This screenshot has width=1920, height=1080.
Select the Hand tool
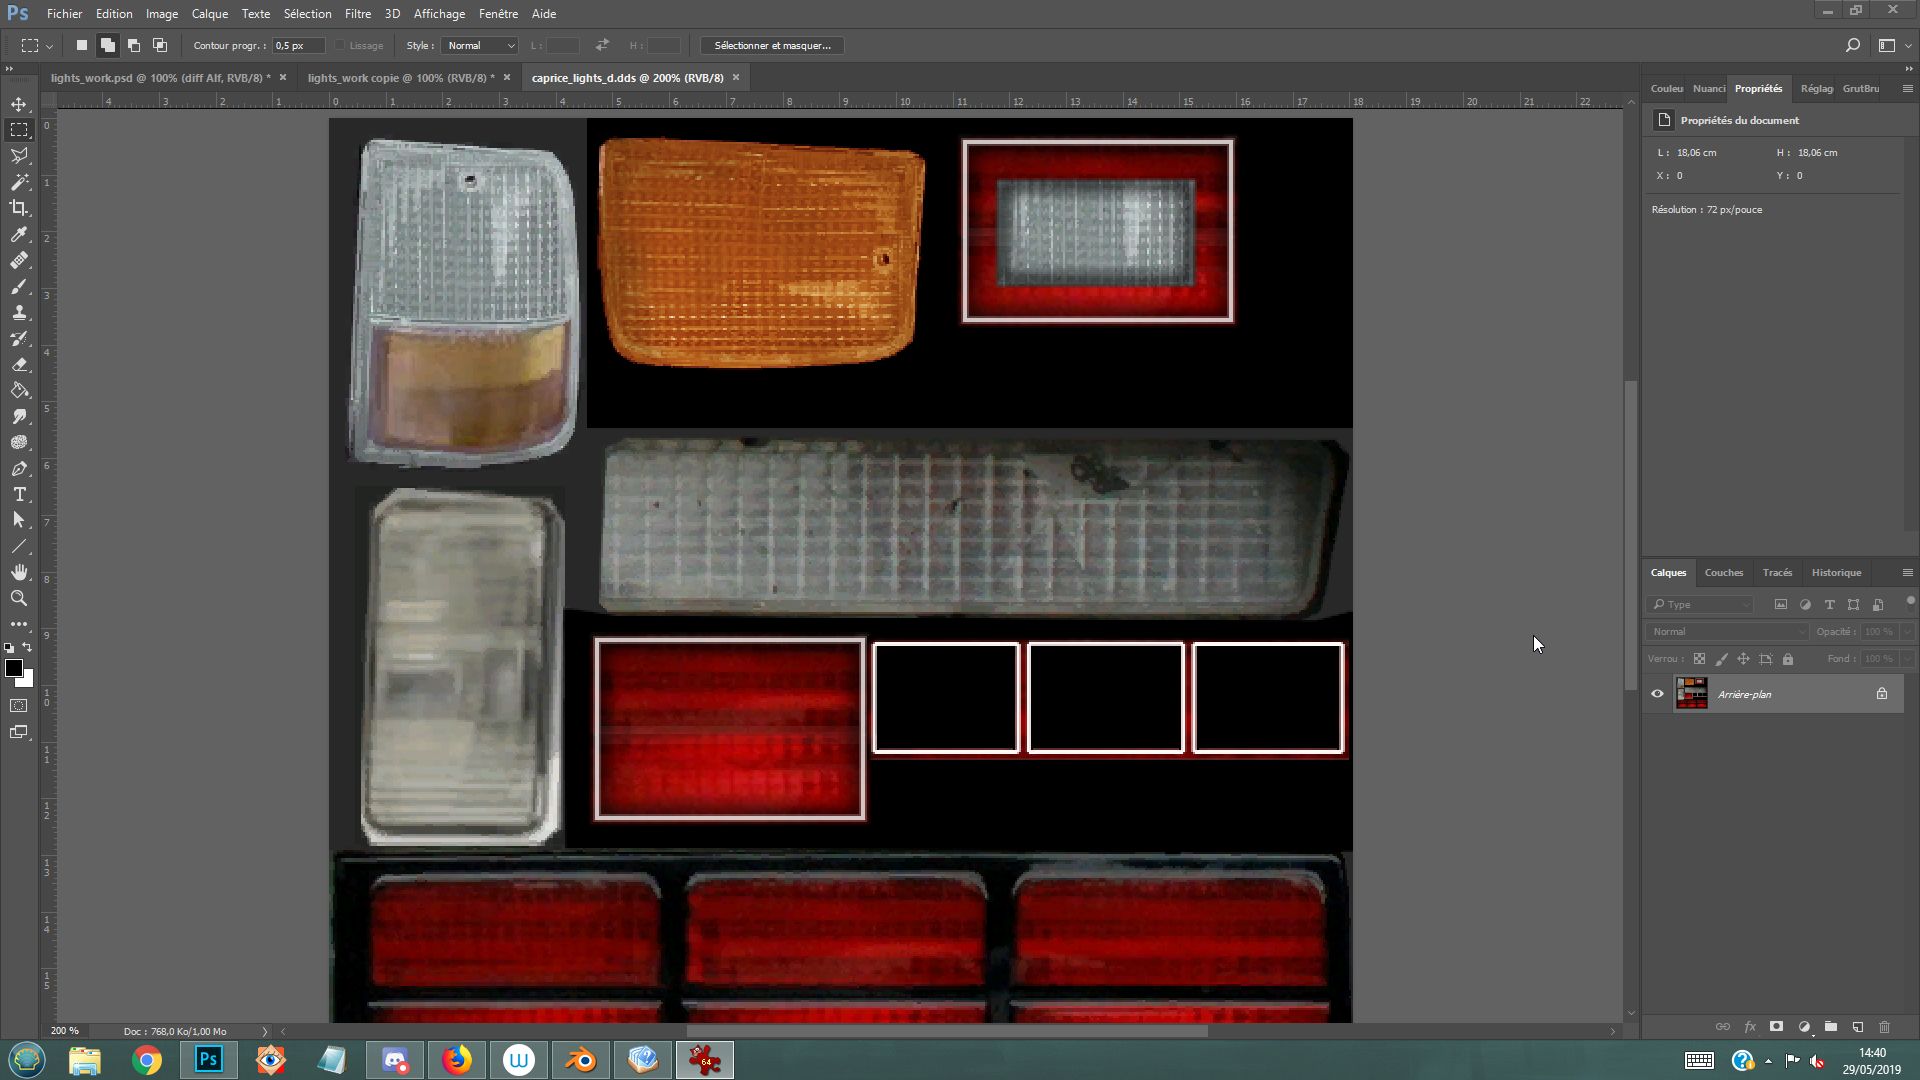[19, 572]
